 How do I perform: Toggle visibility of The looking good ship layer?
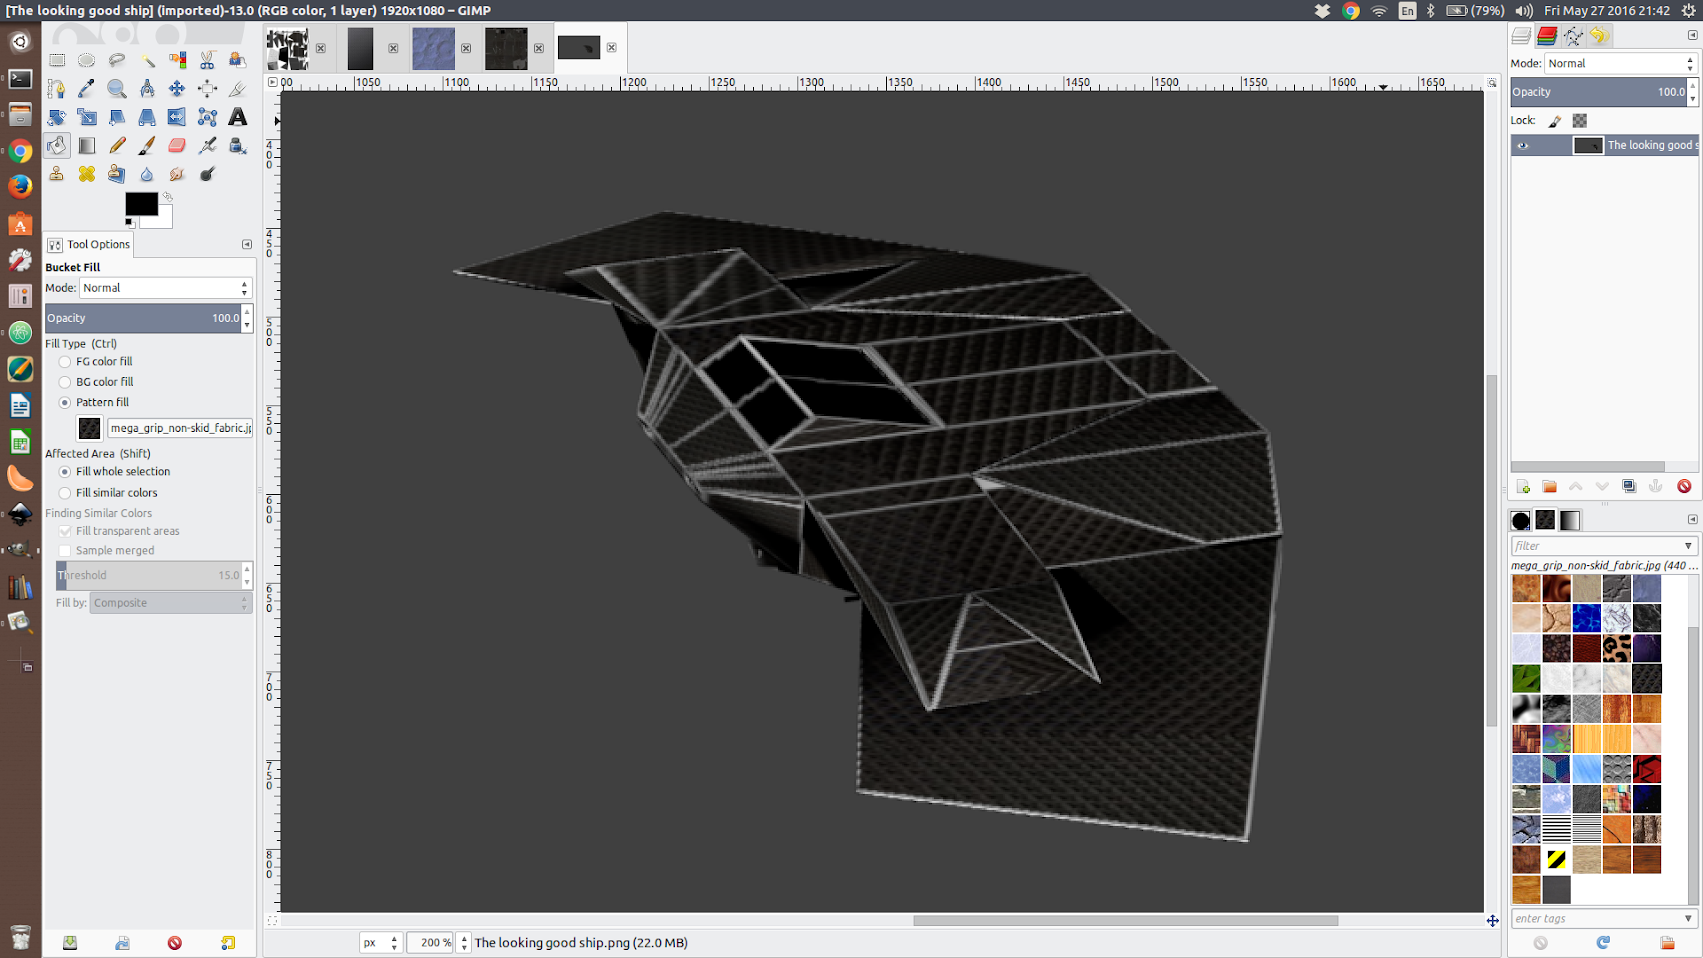point(1523,146)
